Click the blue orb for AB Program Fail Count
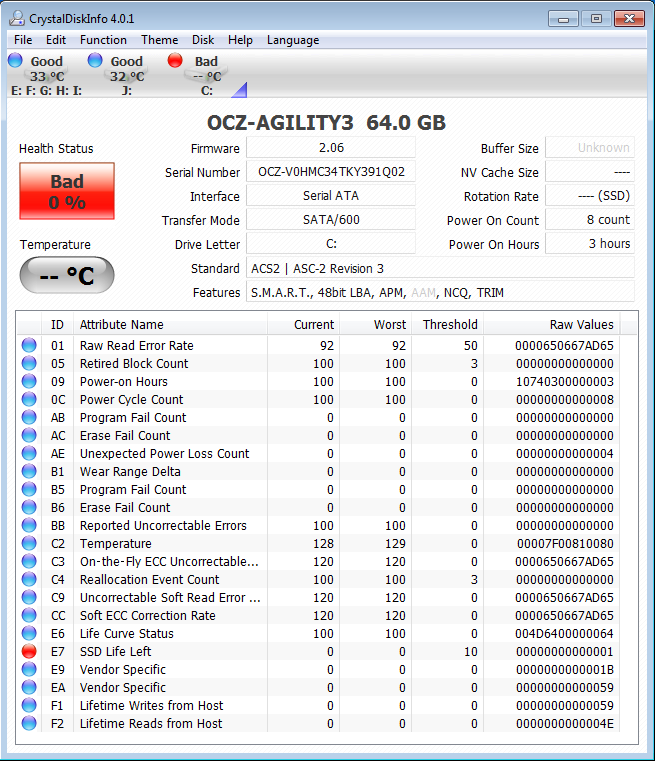Image resolution: width=655 pixels, height=761 pixels. point(29,417)
